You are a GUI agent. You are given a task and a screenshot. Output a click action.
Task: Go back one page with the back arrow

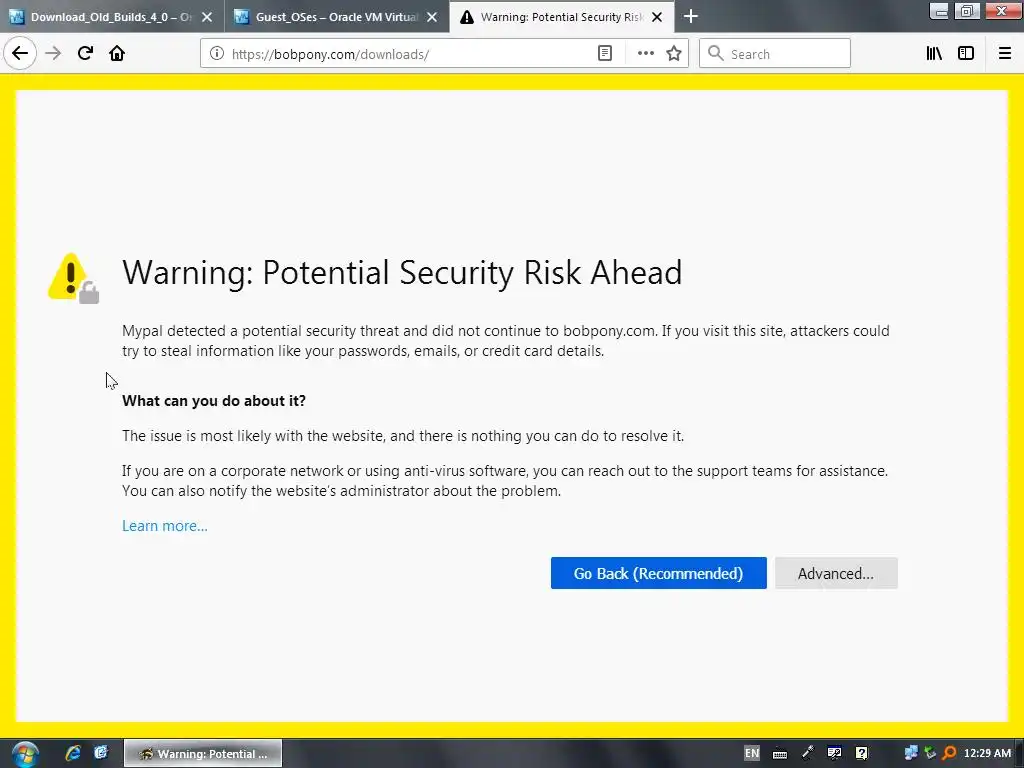[20, 54]
